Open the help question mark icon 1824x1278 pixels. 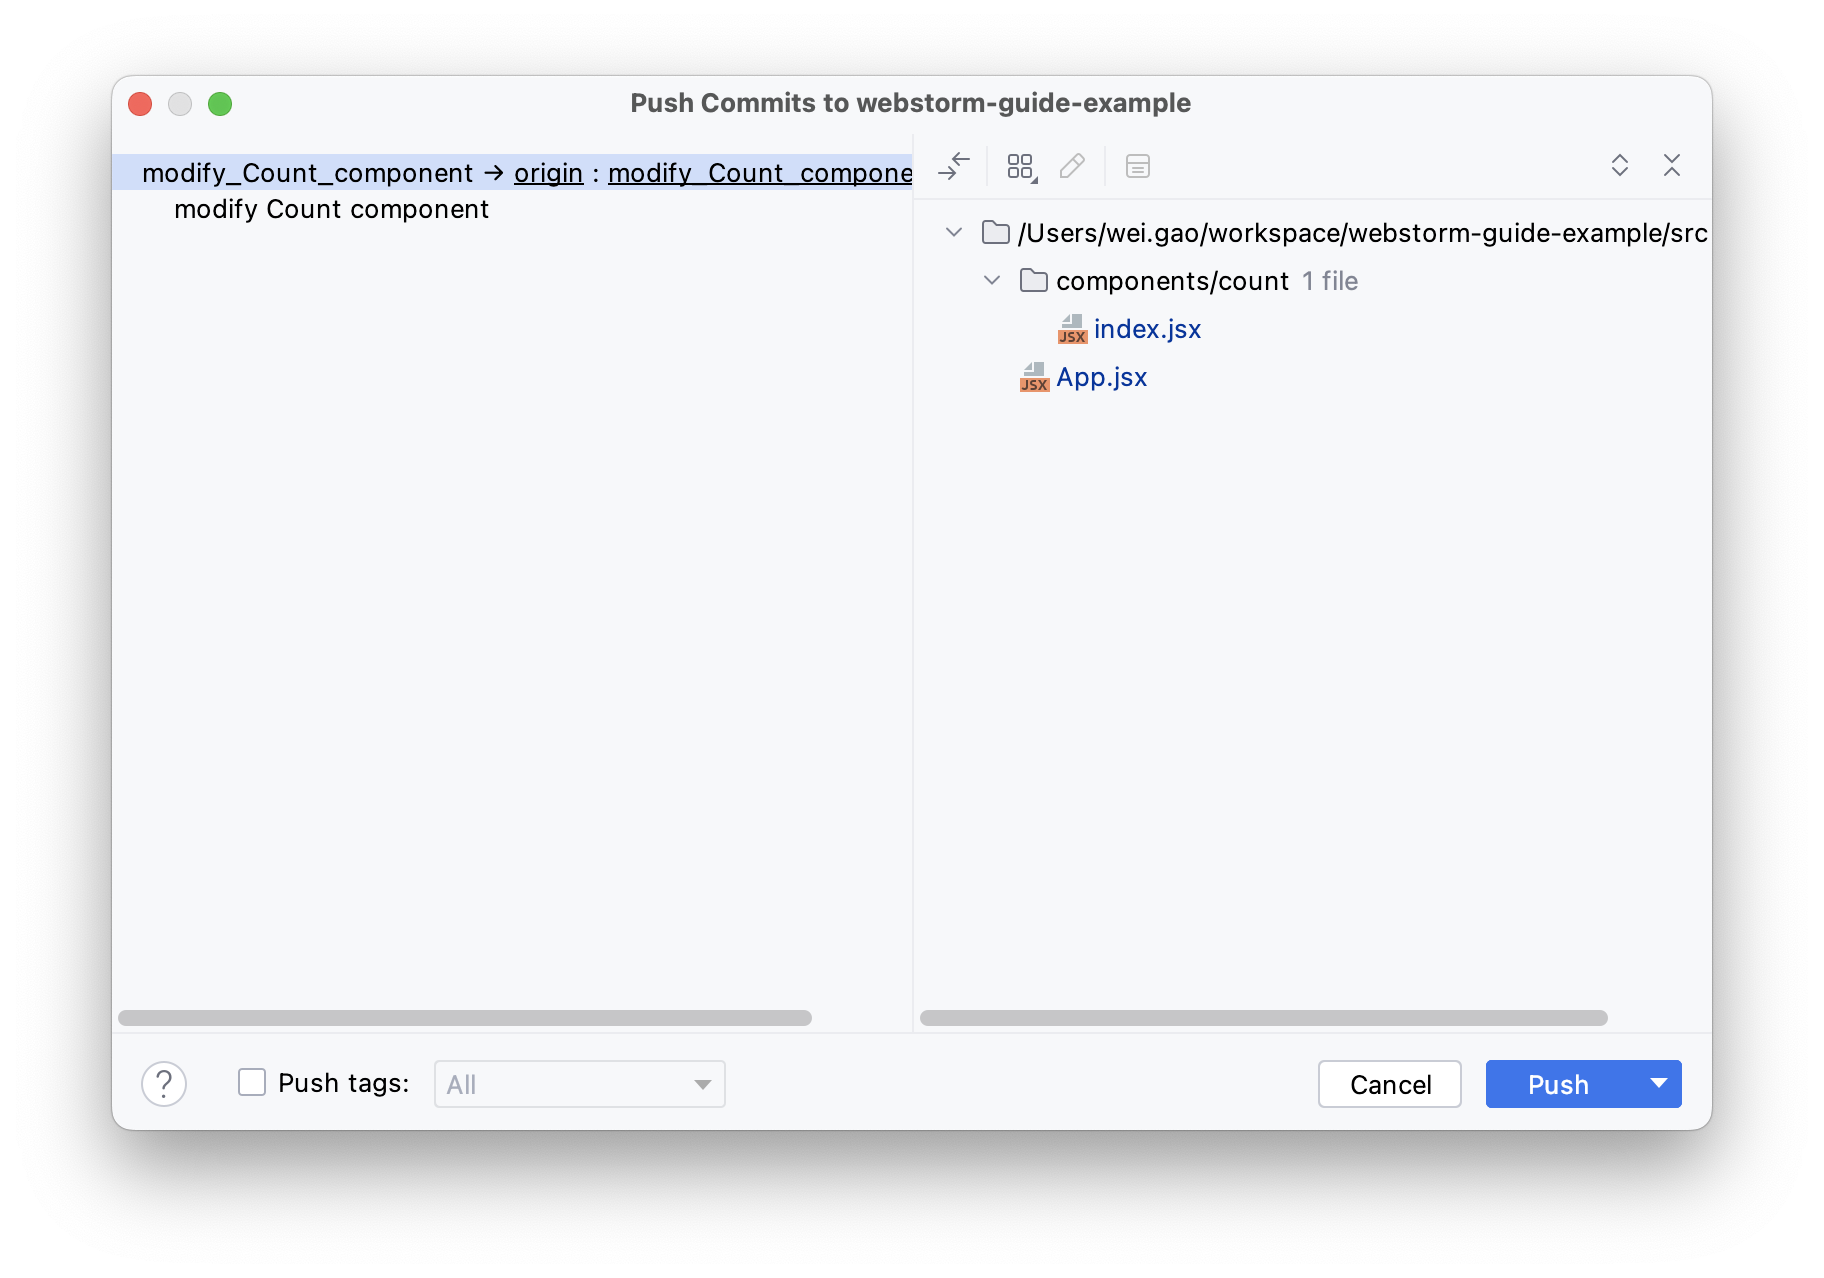164,1084
